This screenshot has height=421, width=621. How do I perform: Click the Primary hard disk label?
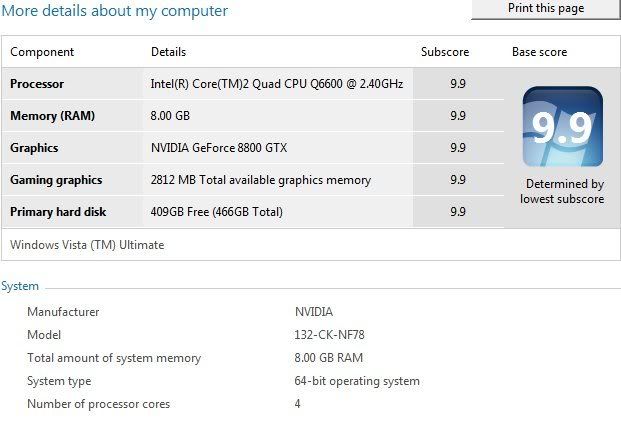(58, 212)
